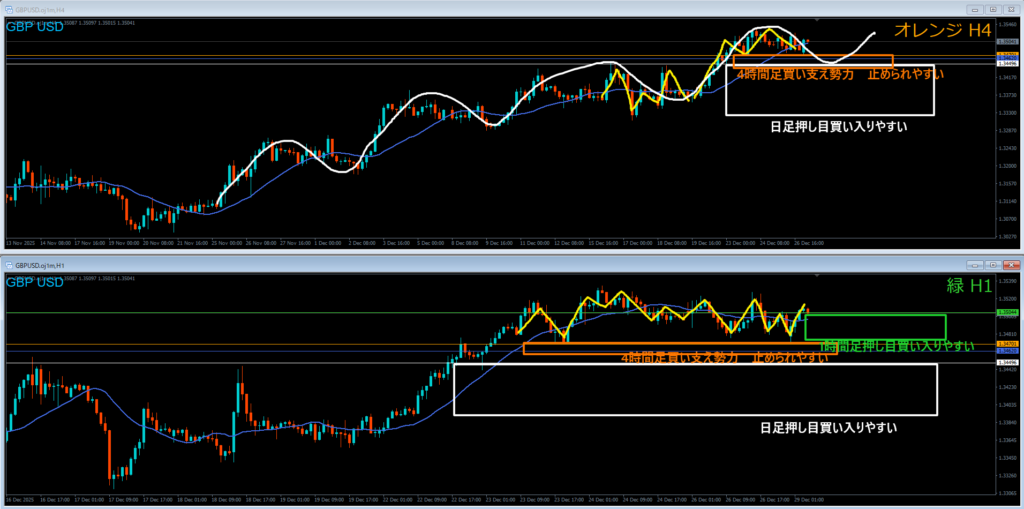Select the '日足押し目買い入りやすい' text in H4 chart
The width and height of the screenshot is (1024, 509).
point(838,127)
